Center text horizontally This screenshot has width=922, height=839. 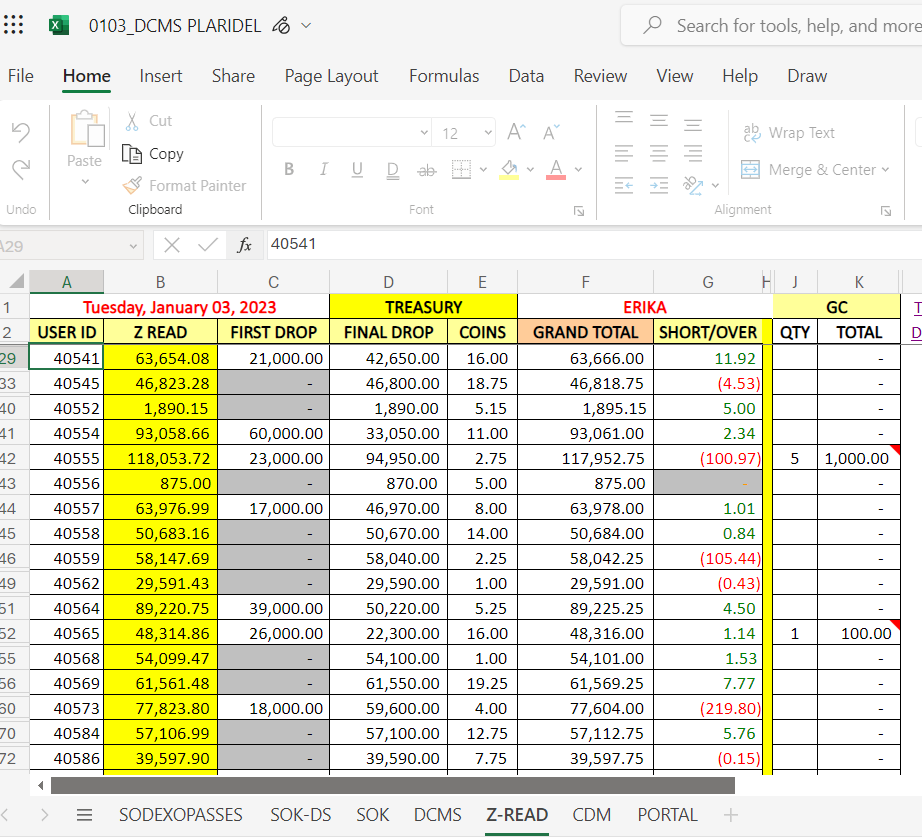tap(659, 153)
